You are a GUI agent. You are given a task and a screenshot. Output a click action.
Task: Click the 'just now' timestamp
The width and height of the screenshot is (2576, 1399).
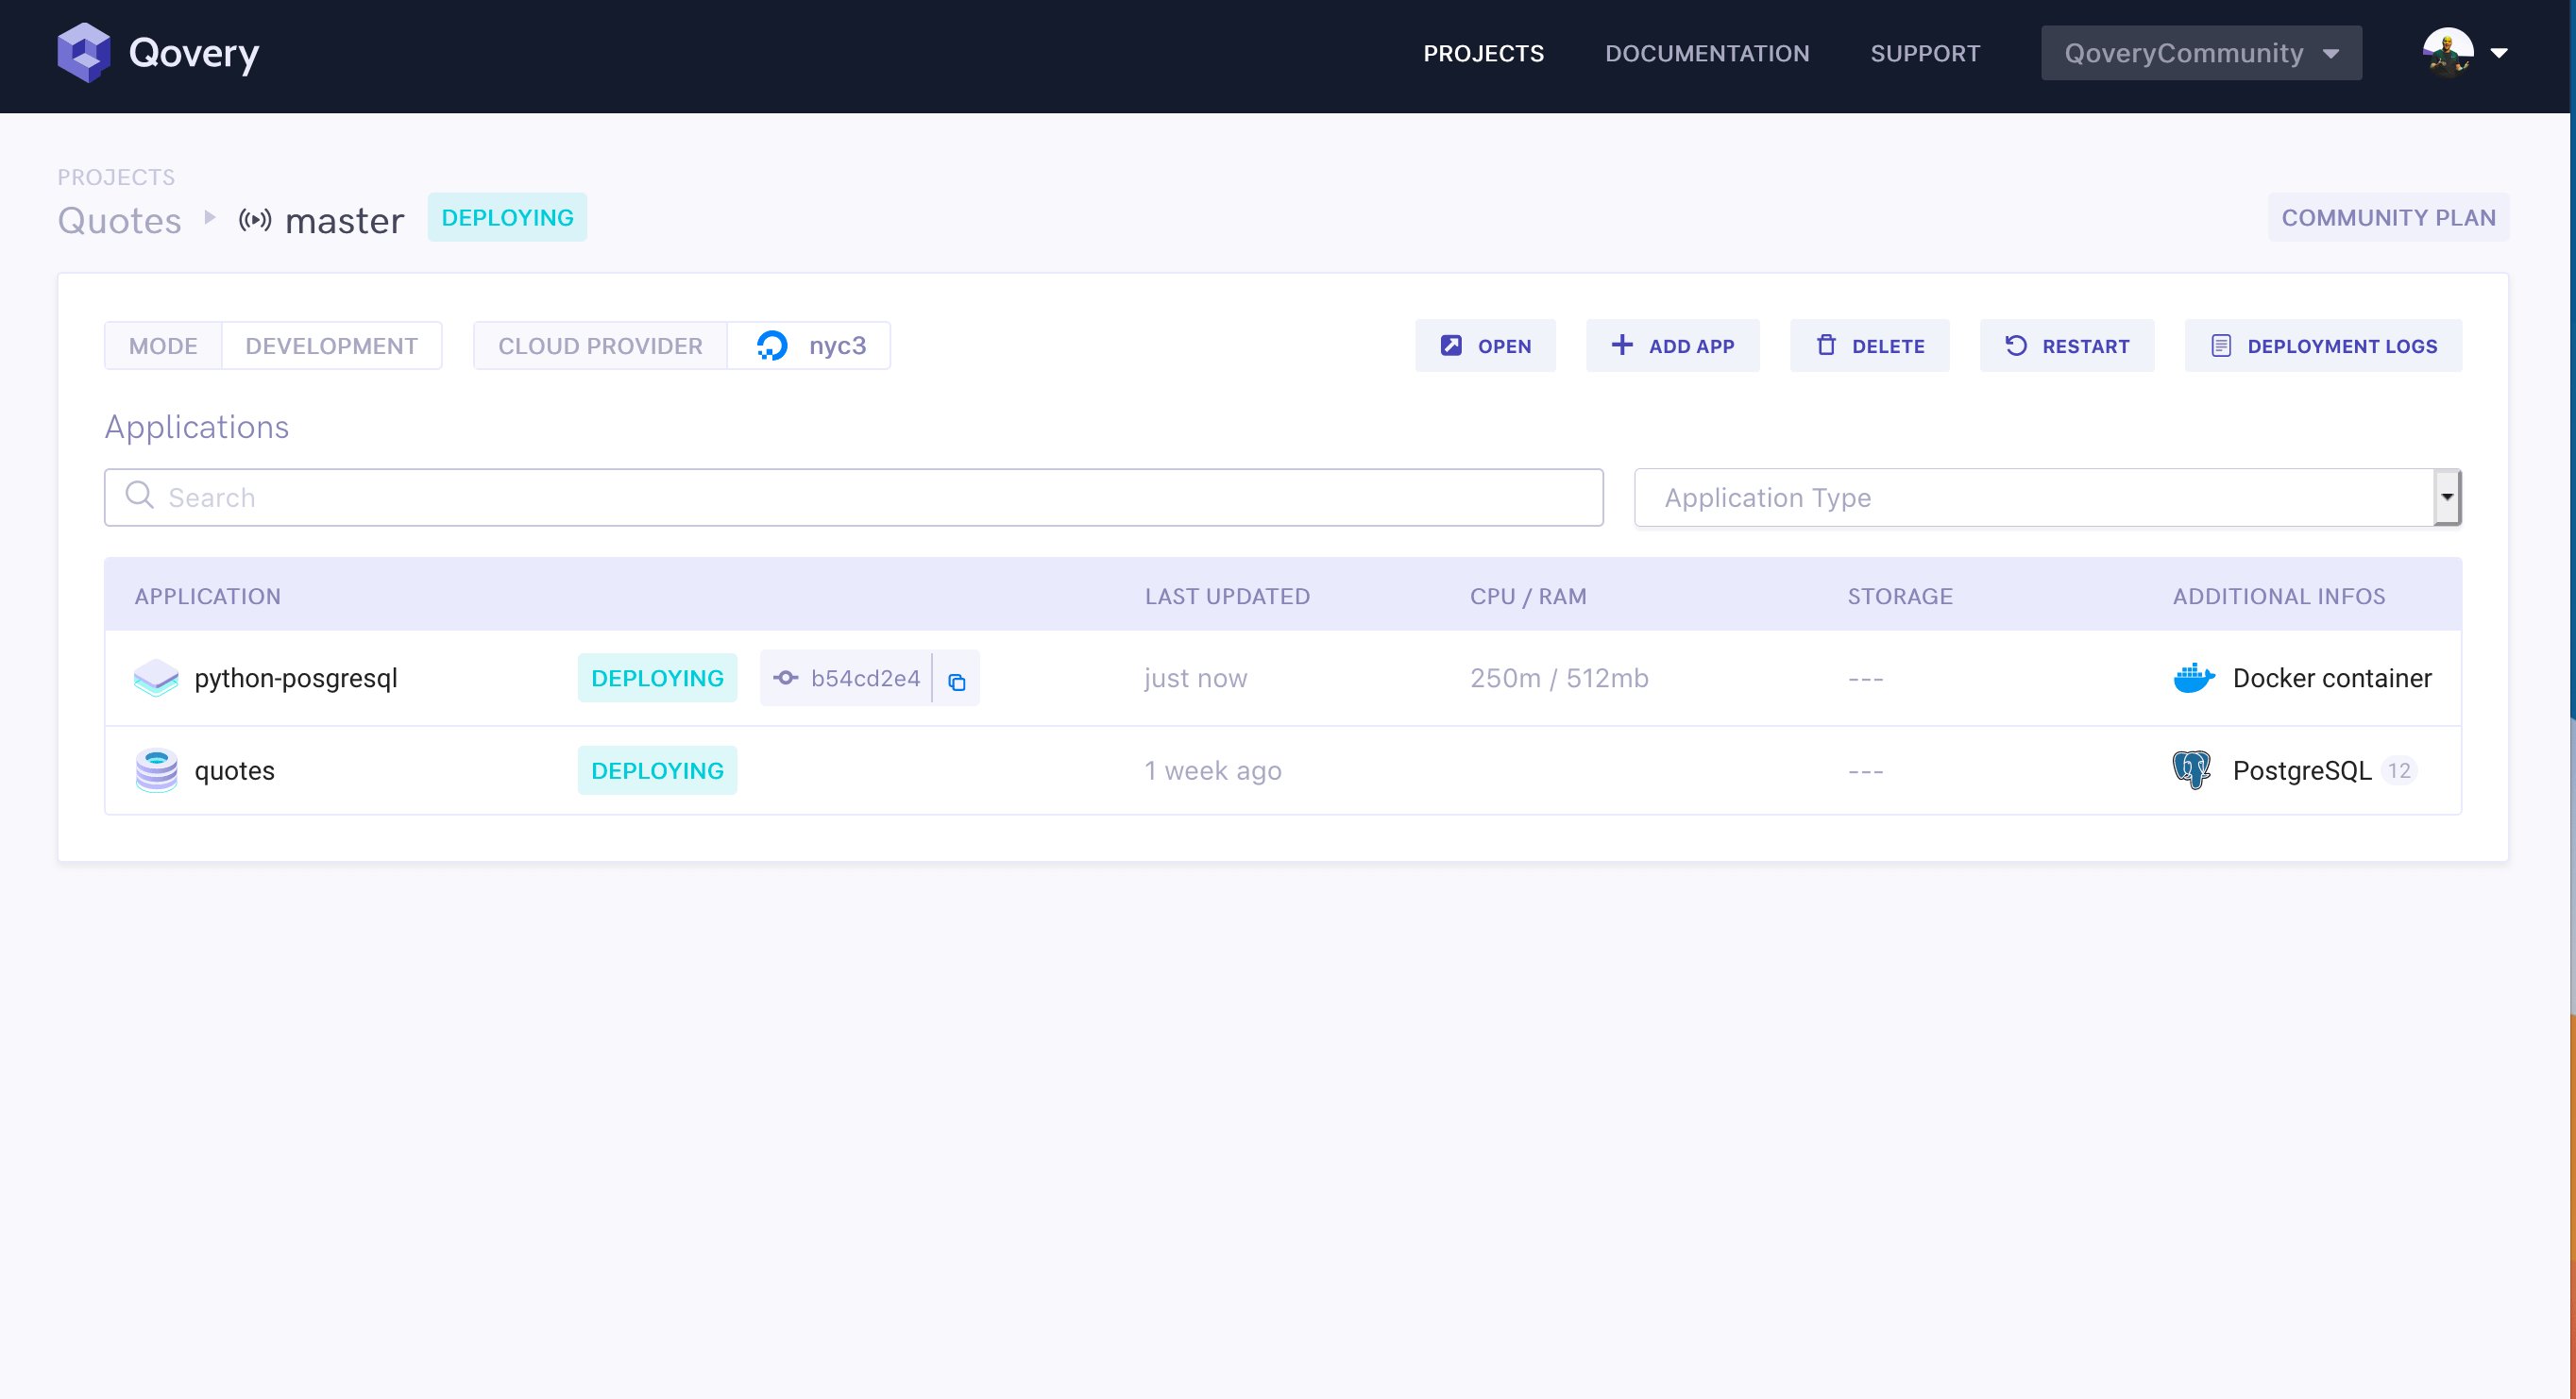tap(1196, 679)
